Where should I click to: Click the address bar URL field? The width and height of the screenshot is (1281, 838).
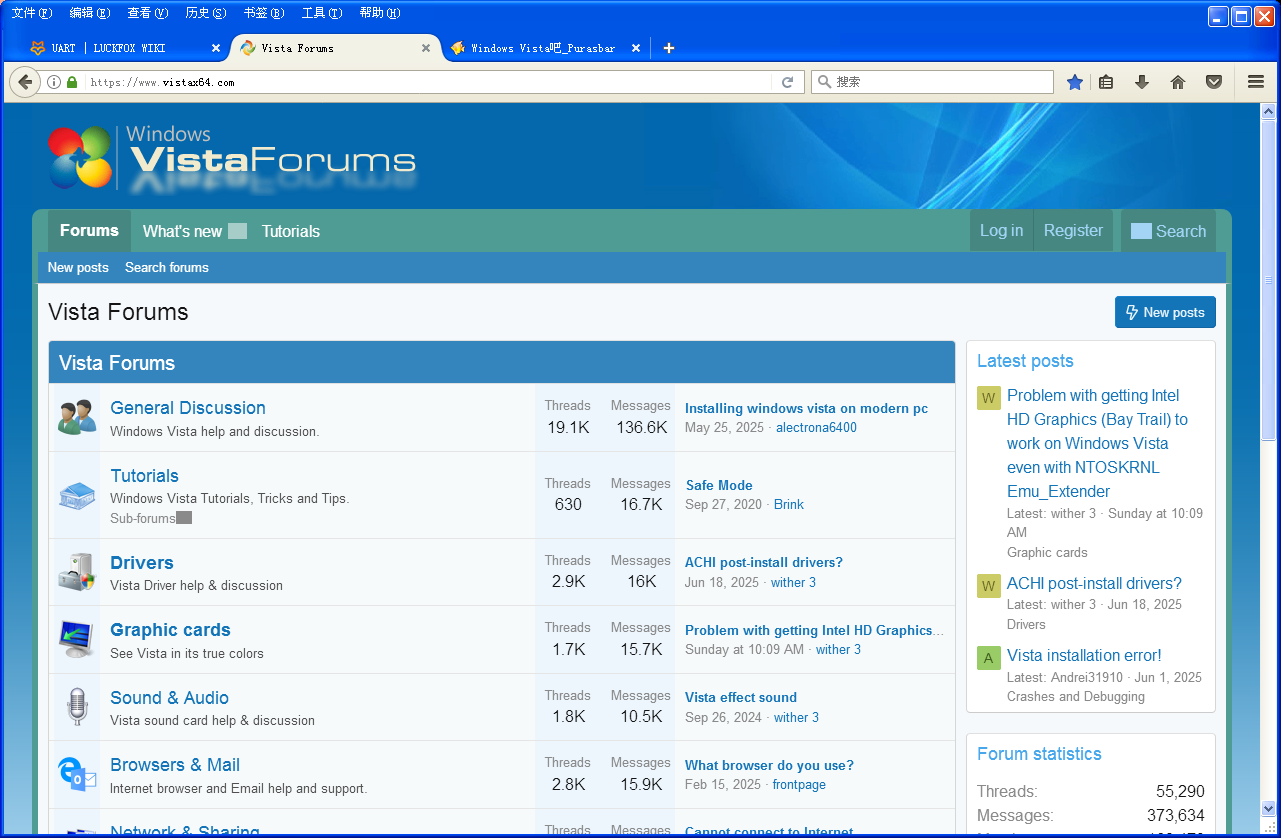coord(429,82)
